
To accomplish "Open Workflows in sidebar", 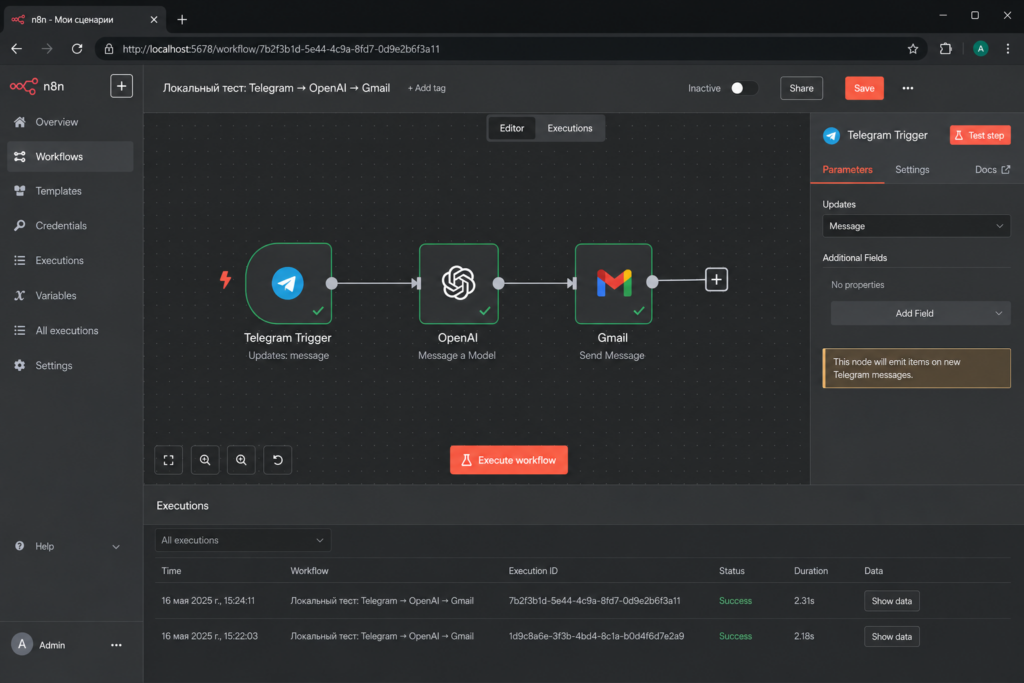I will coord(70,157).
